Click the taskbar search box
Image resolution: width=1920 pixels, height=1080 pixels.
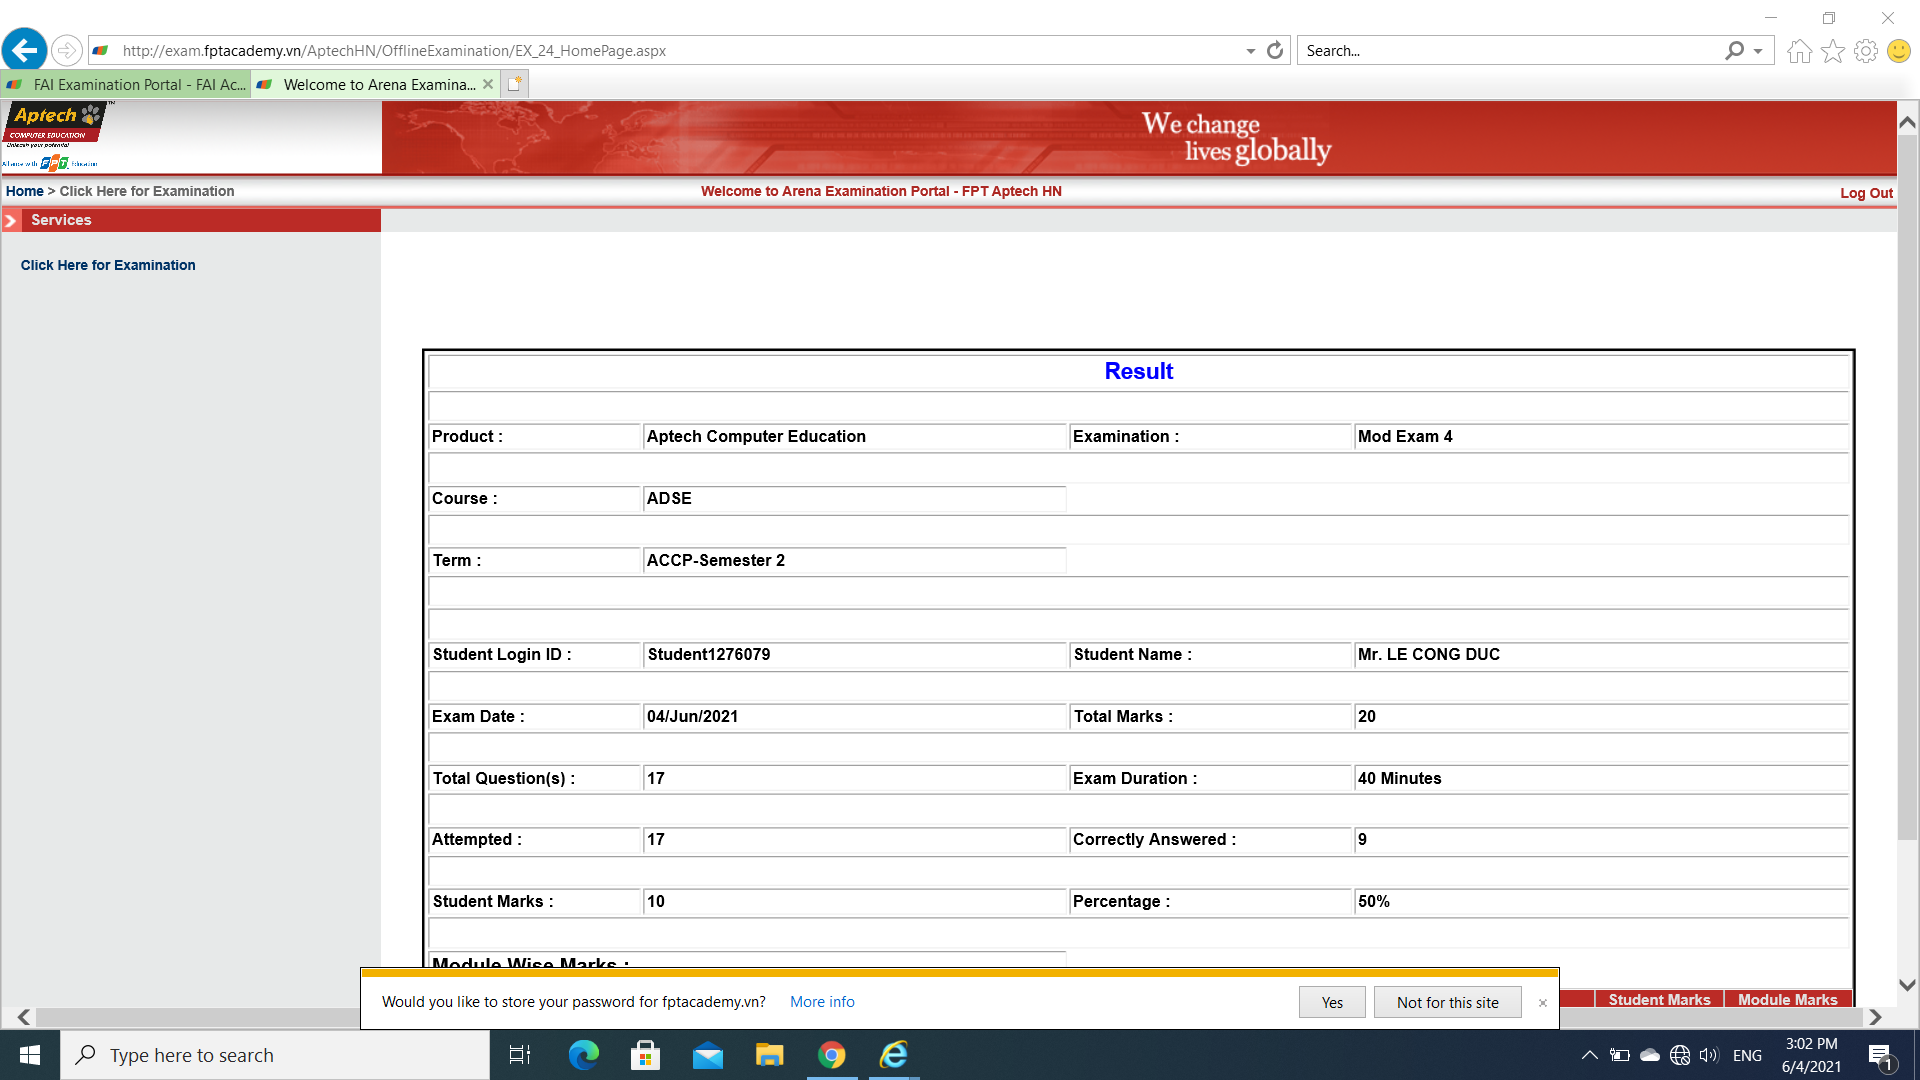click(275, 1055)
